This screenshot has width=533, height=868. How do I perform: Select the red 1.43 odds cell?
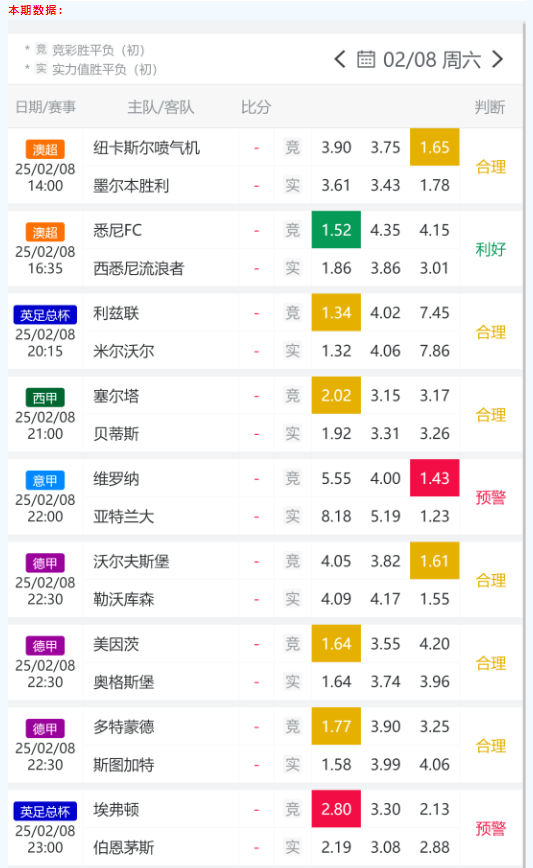pos(434,478)
